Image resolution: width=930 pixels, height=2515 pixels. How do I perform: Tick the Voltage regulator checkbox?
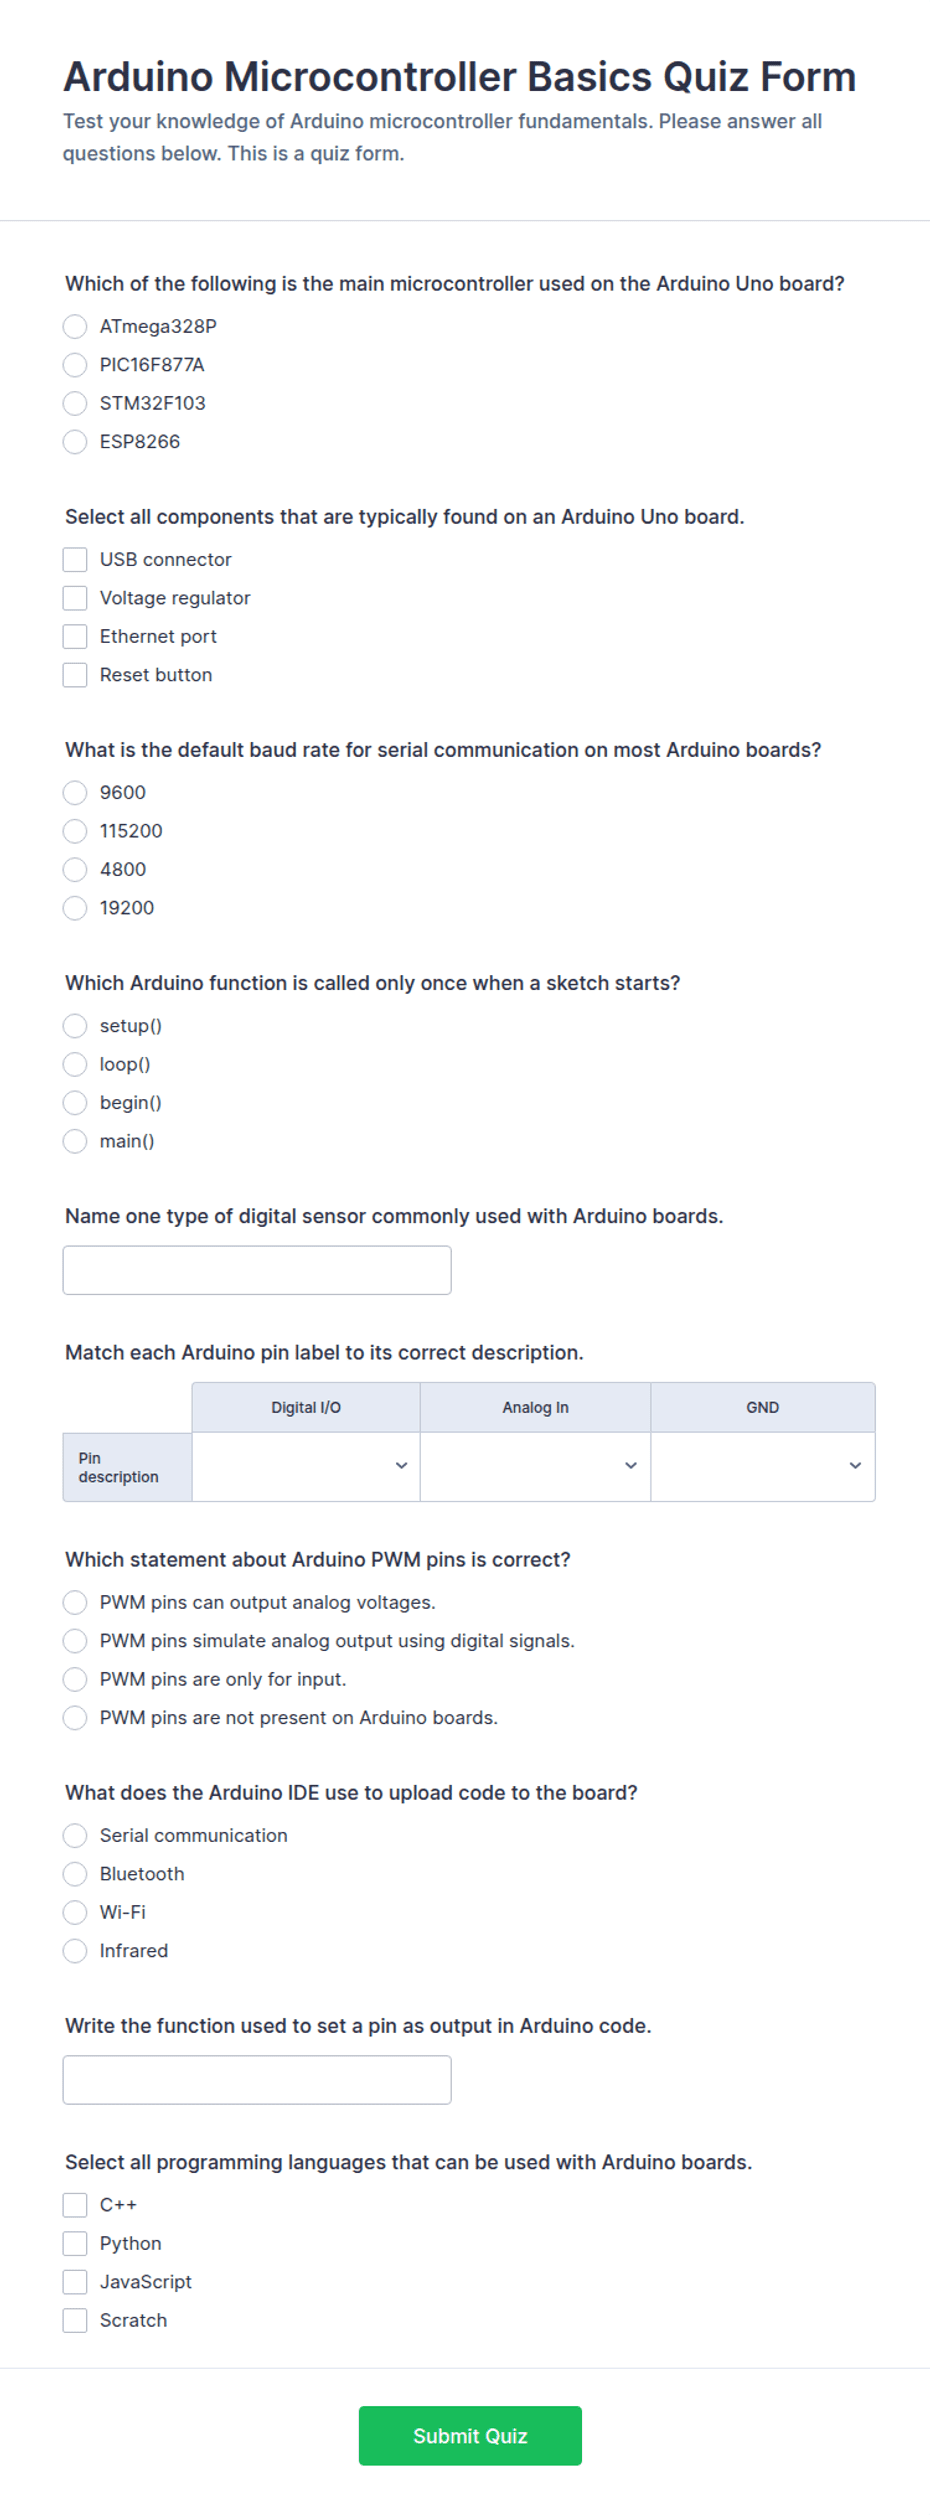pyautogui.click(x=75, y=598)
